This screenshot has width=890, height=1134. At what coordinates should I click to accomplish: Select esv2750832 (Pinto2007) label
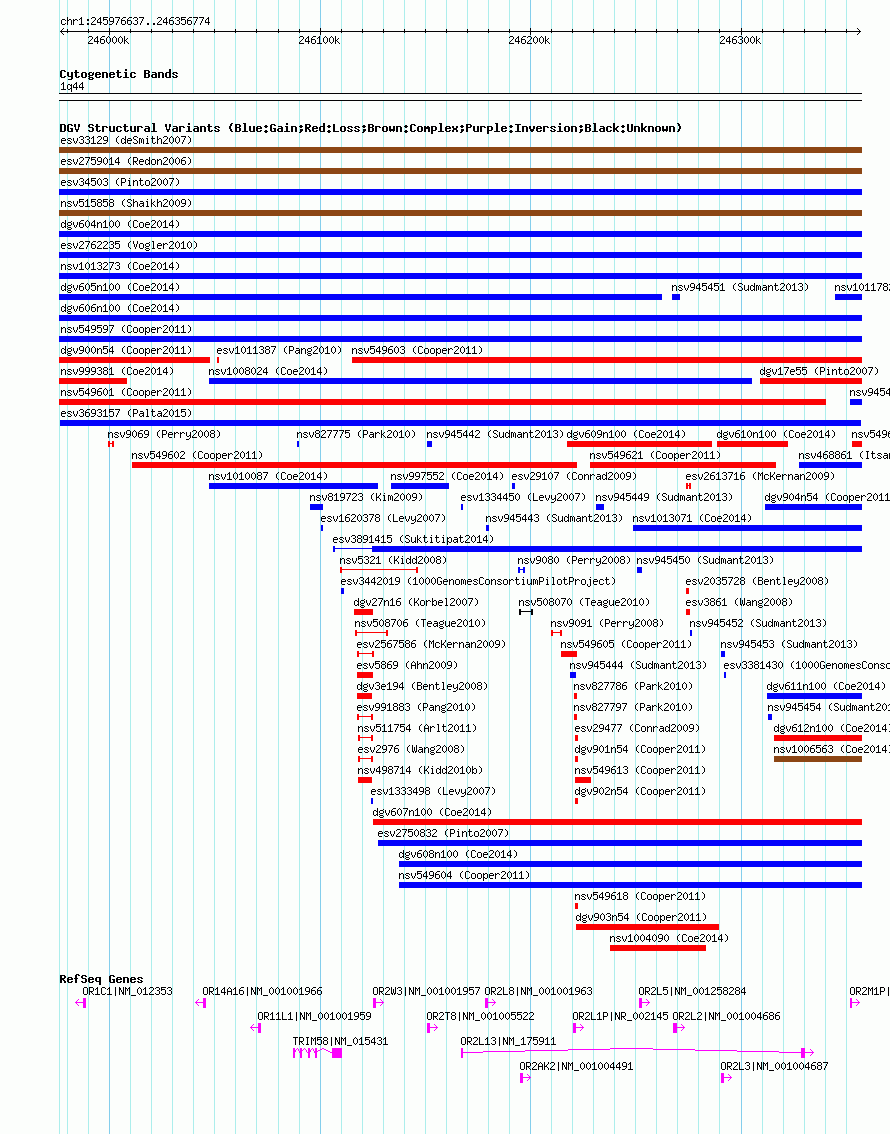pos(443,833)
